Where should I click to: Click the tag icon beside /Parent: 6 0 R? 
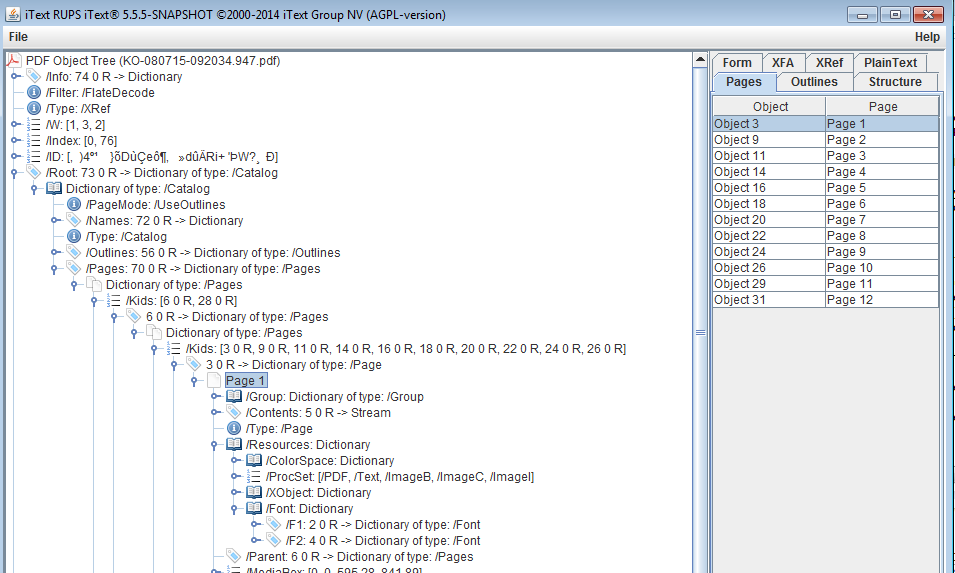234,556
